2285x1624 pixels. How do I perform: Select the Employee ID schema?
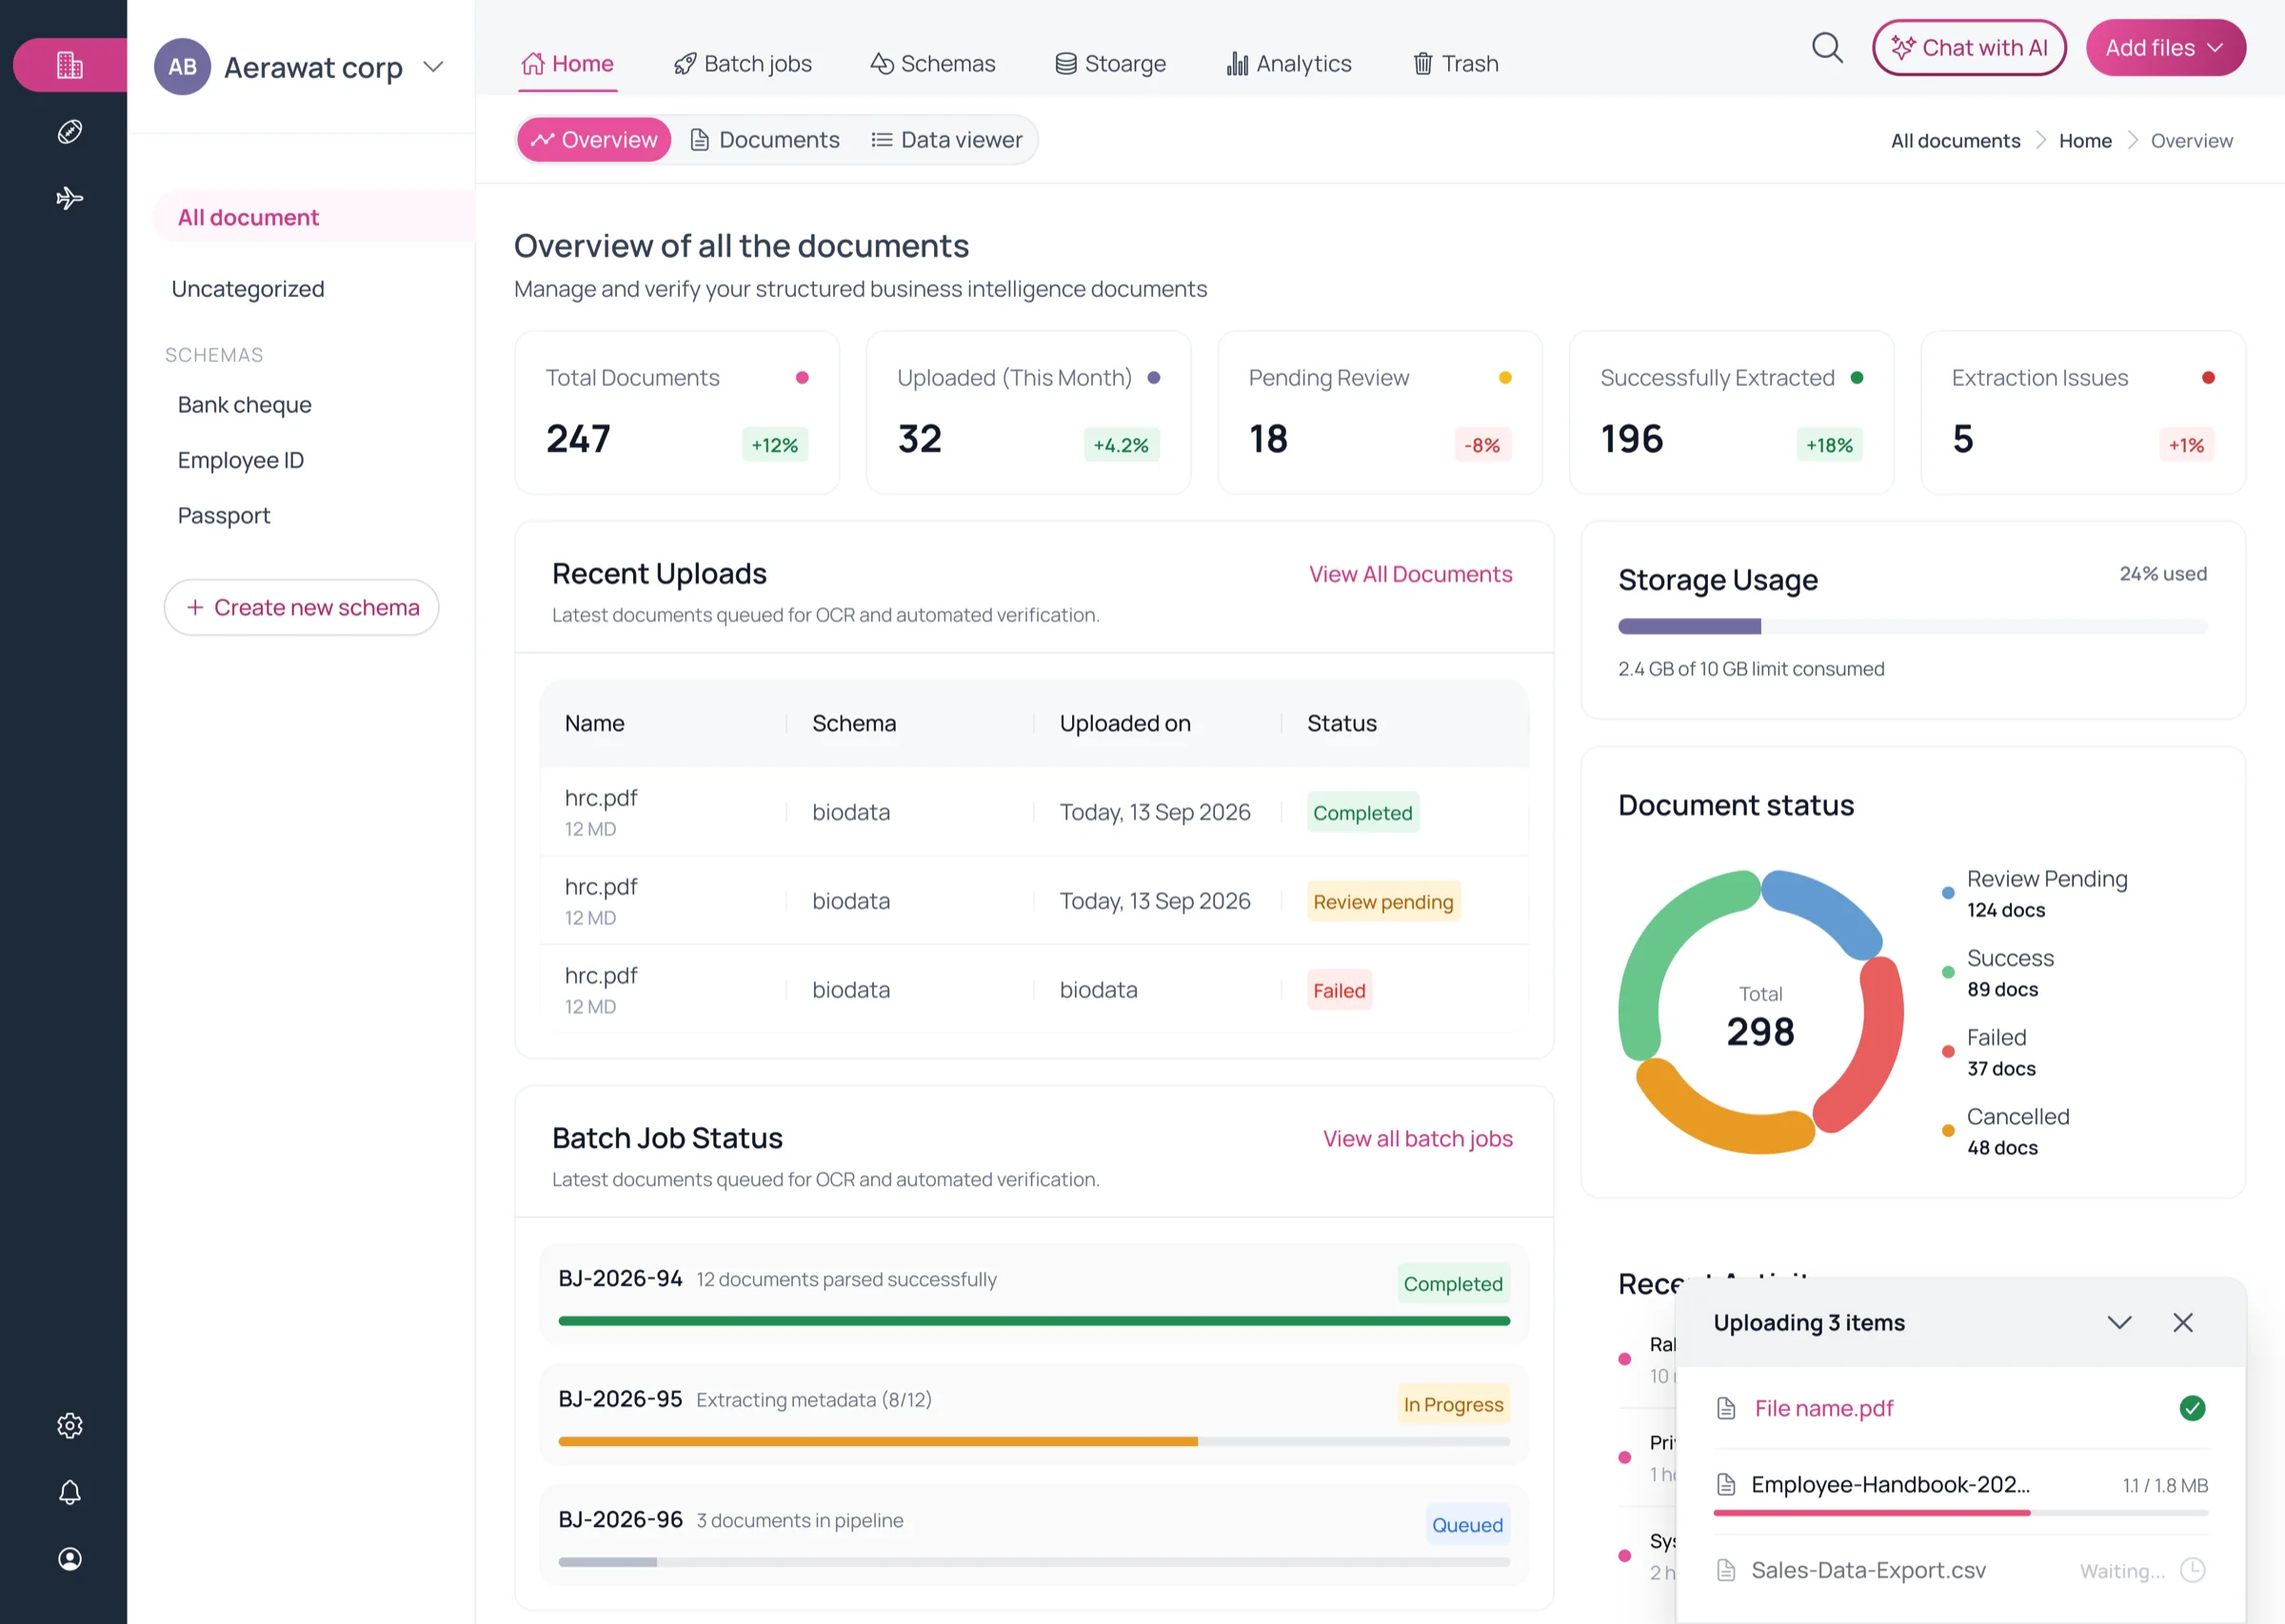(x=240, y=460)
